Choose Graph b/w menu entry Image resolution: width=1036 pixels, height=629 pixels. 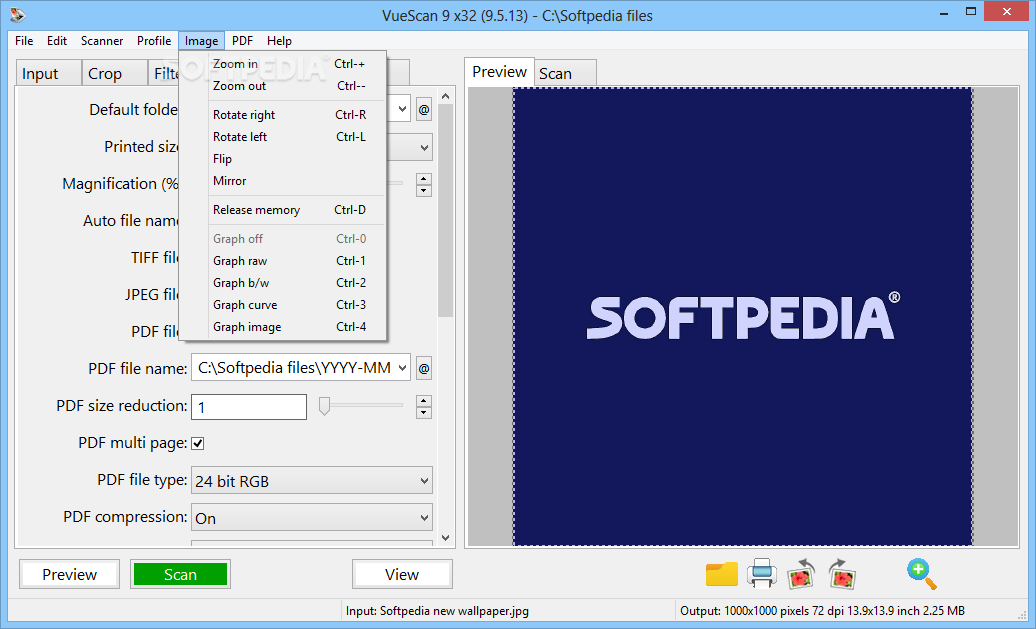[283, 283]
